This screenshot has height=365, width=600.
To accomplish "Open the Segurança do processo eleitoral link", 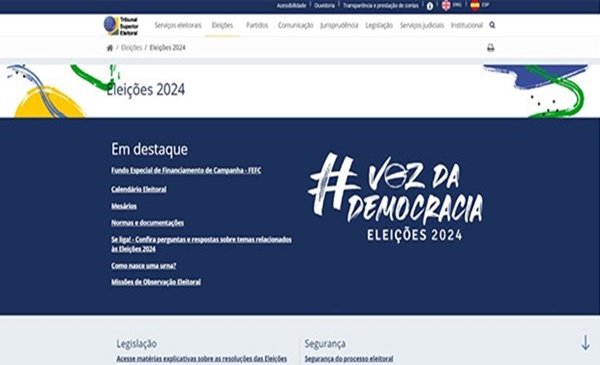I will click(x=349, y=359).
